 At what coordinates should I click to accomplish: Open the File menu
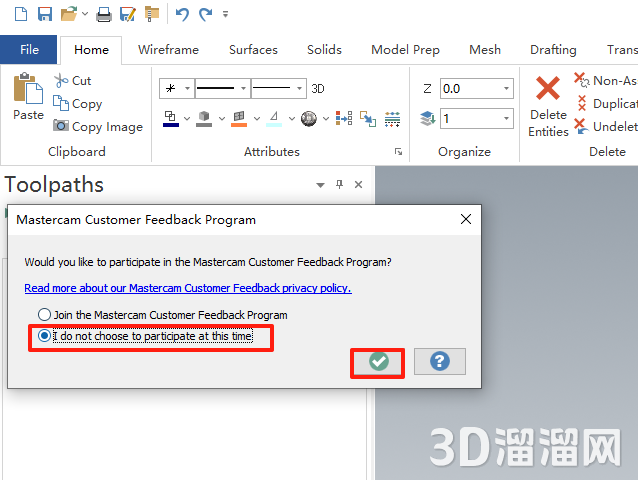[x=29, y=50]
